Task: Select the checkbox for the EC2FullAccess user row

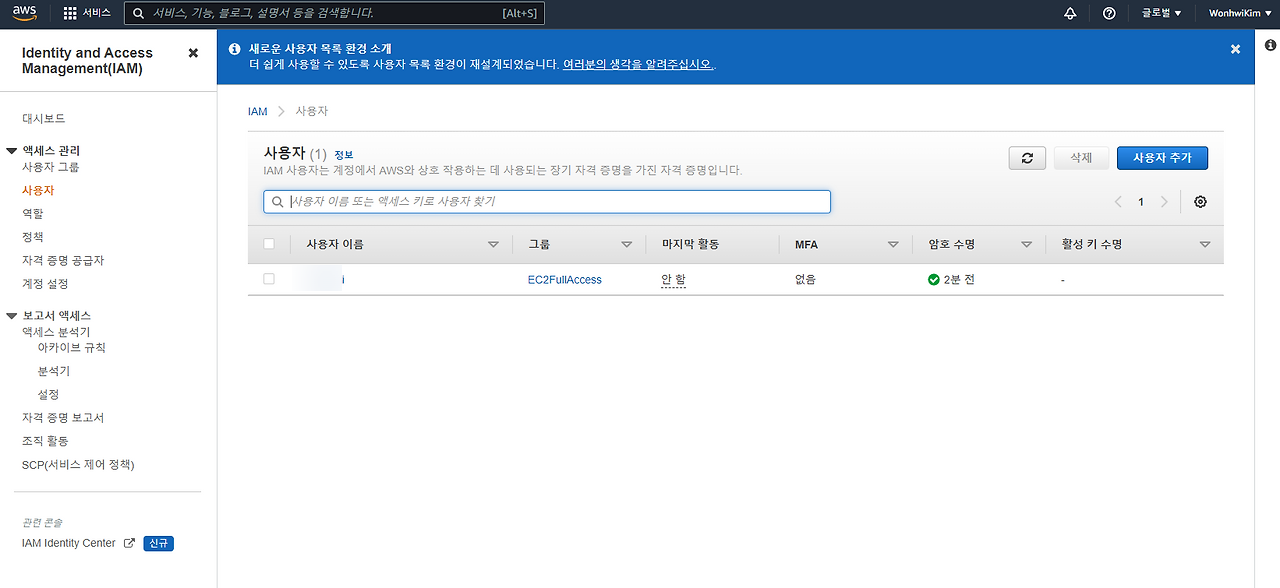Action: point(268,280)
